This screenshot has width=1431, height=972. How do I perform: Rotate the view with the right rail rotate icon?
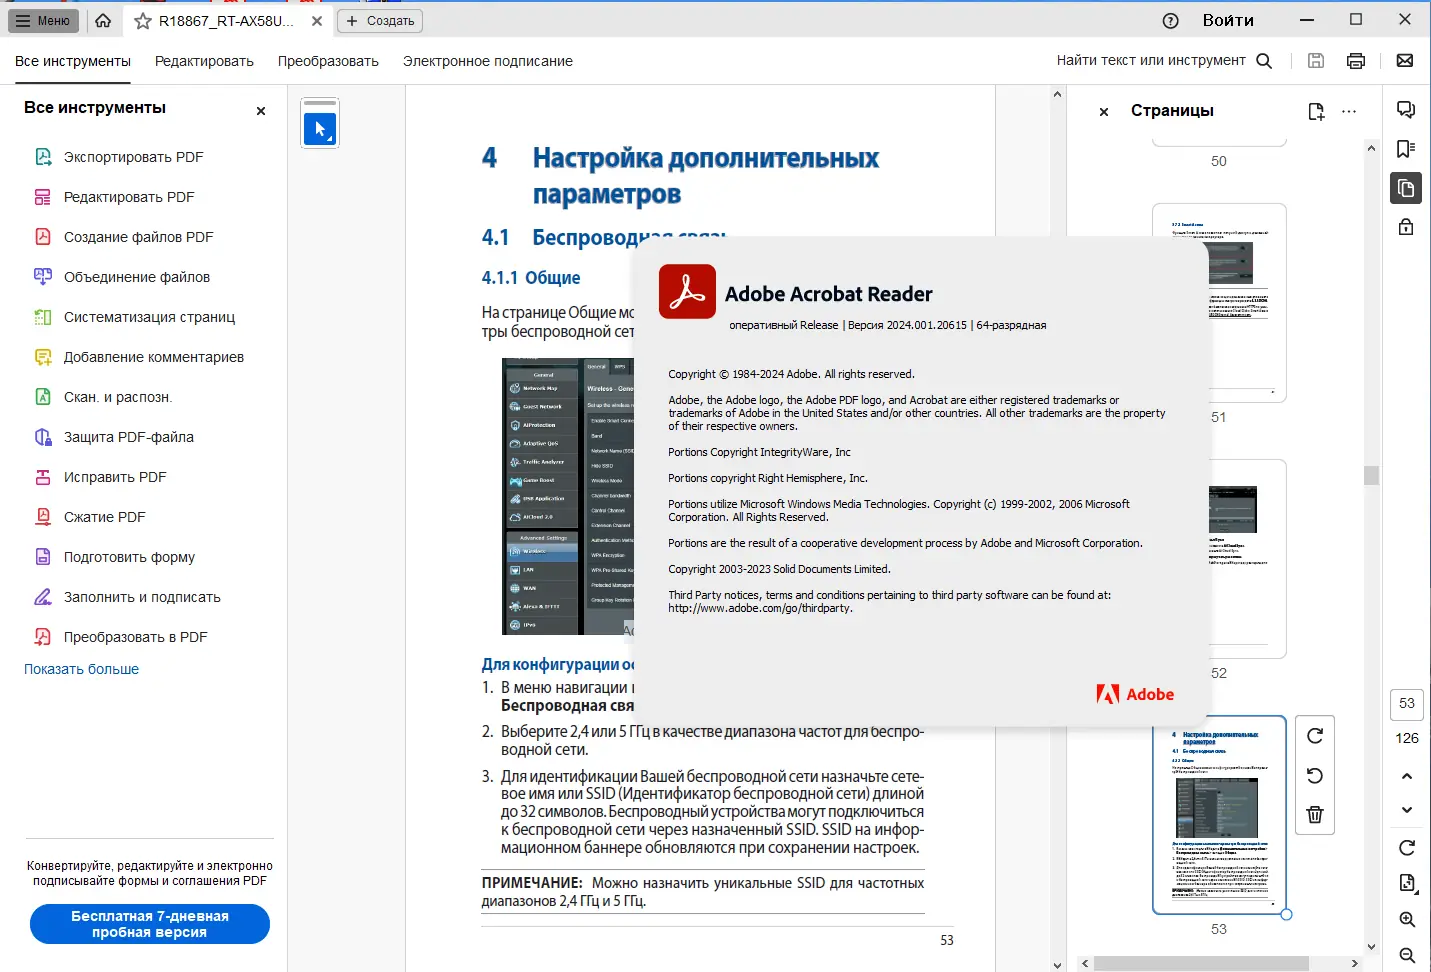click(x=1407, y=848)
